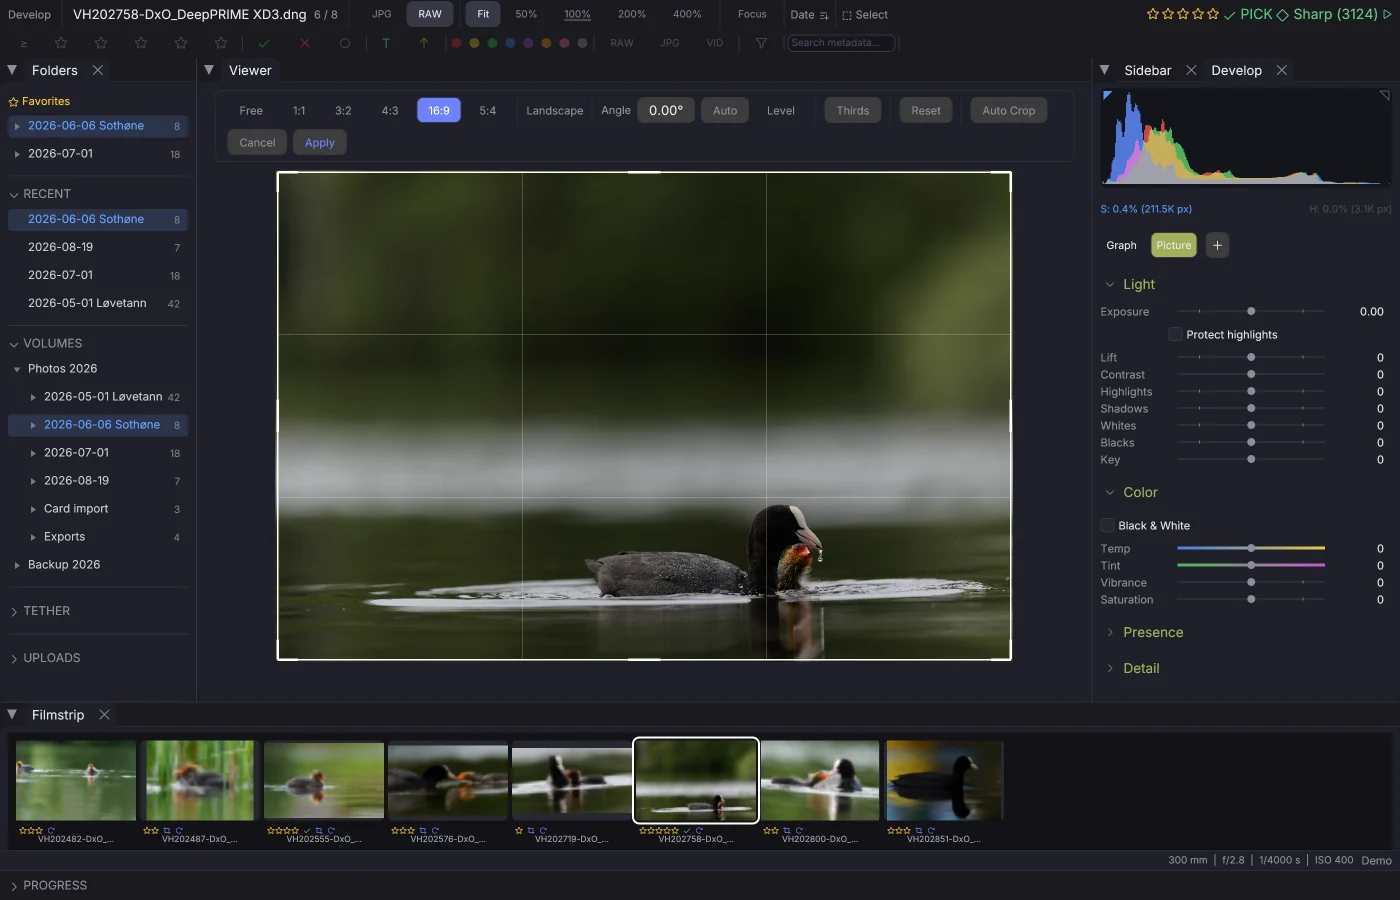1400x900 pixels.
Task: Expand the Presence section
Action: (1110, 632)
